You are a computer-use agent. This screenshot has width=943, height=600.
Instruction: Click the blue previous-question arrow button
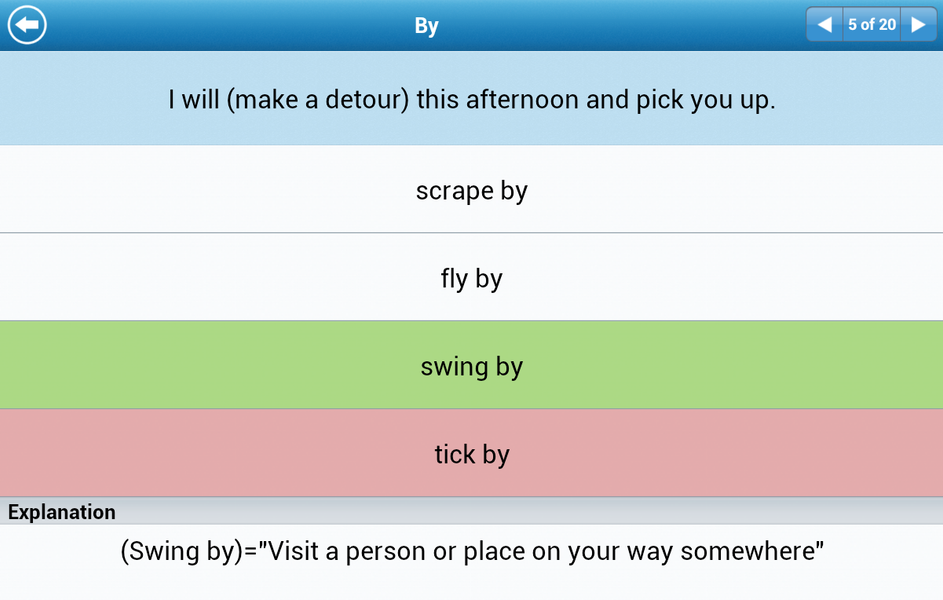823,24
